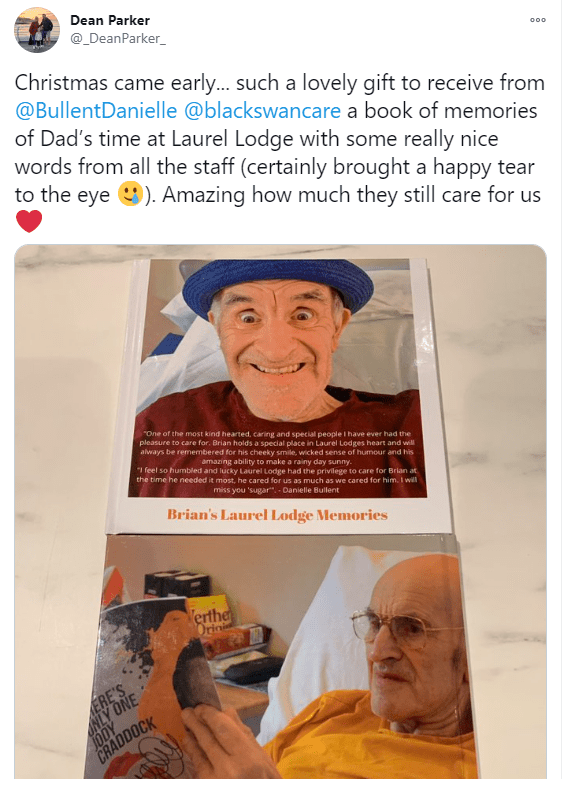Click the Werther's Original packet in photo

click(210, 619)
